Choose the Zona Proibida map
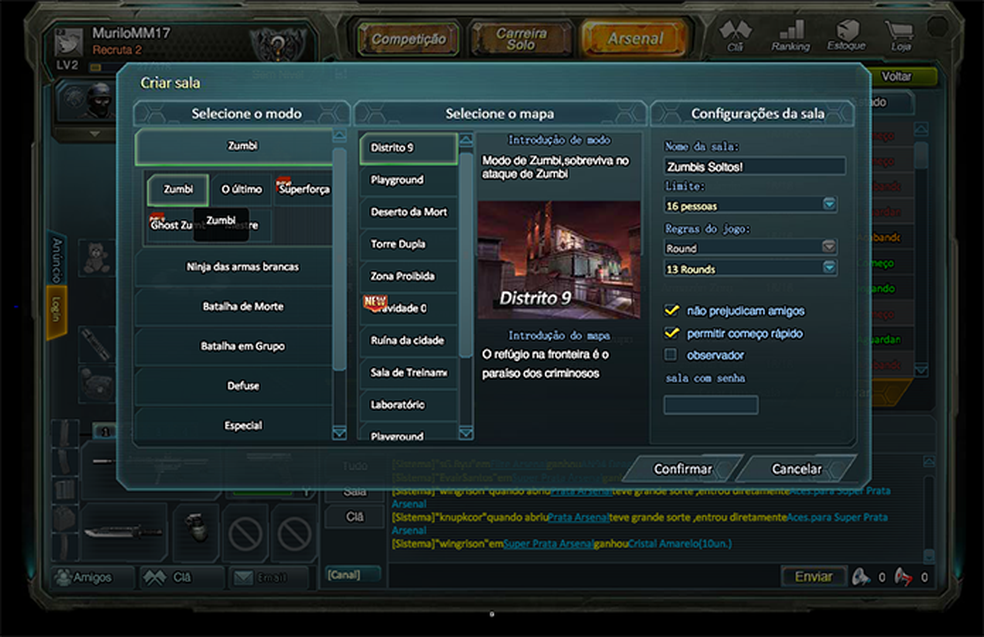 (409, 276)
